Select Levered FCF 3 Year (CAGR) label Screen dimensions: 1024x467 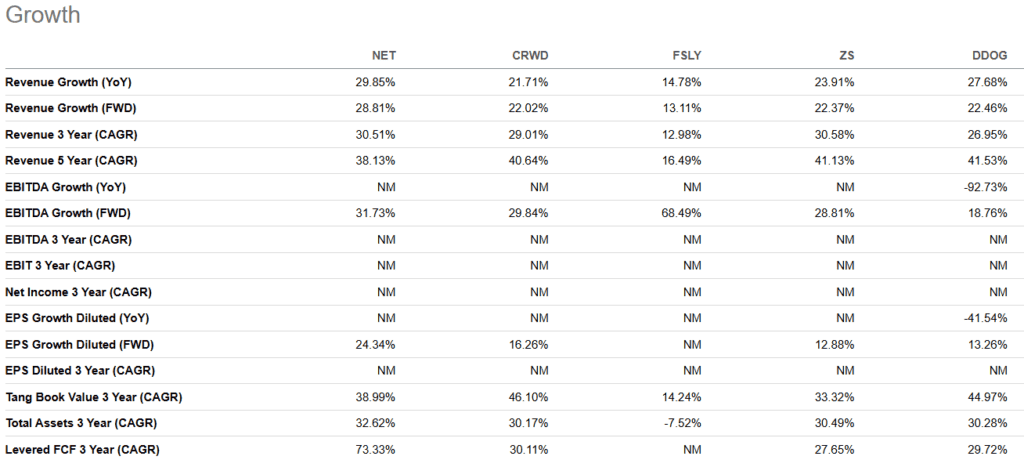pos(82,449)
